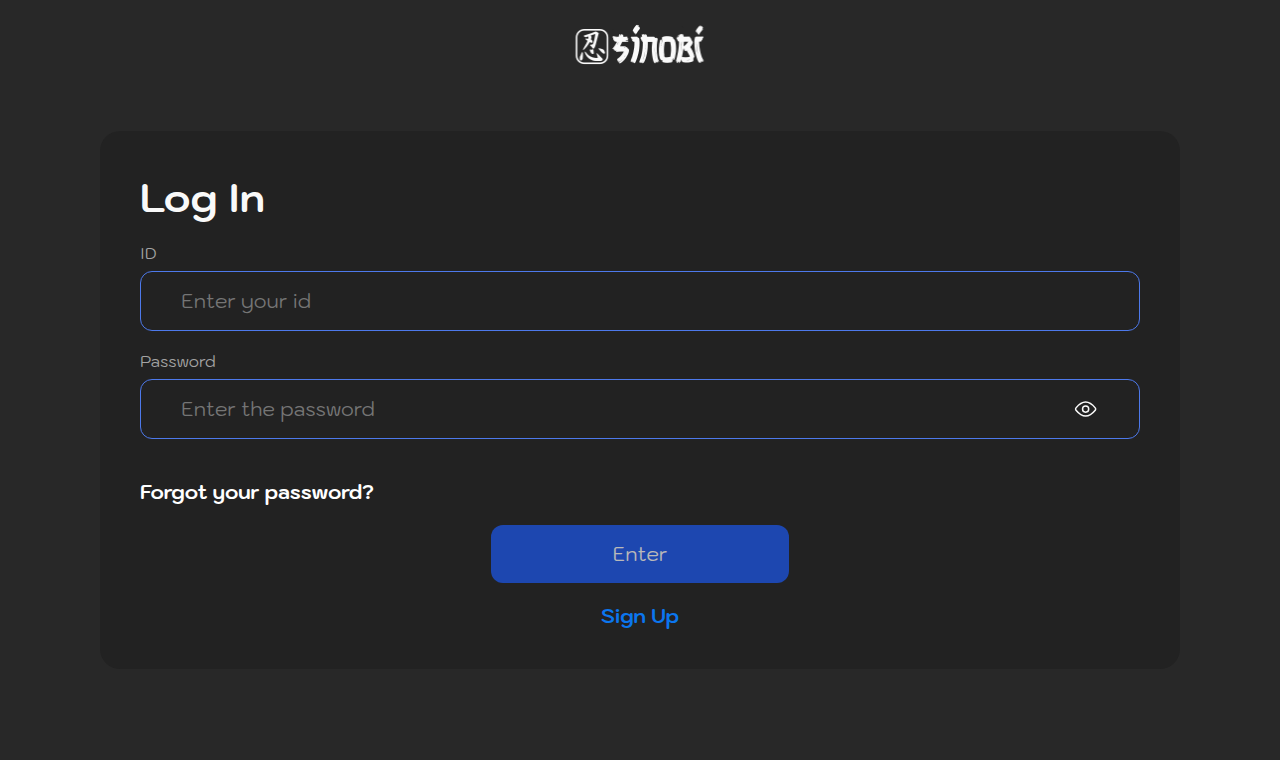Click the "Enter your id" placeholder text
This screenshot has width=1280, height=760.
point(246,302)
